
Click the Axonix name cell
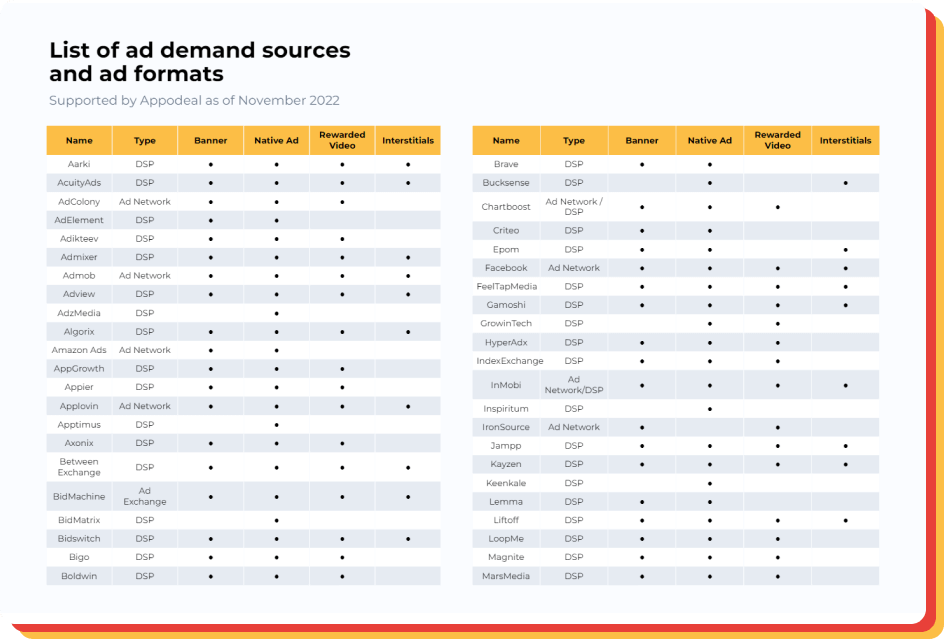point(79,443)
